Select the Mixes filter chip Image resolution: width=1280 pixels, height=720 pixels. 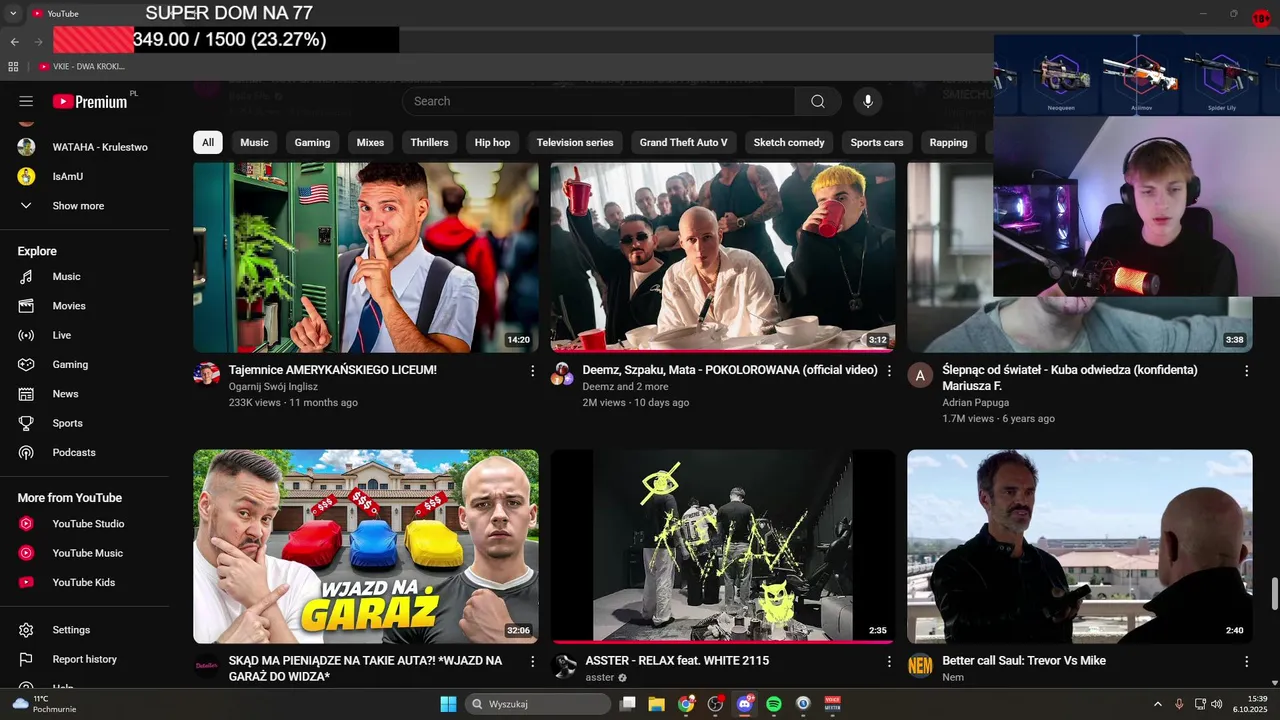(370, 142)
